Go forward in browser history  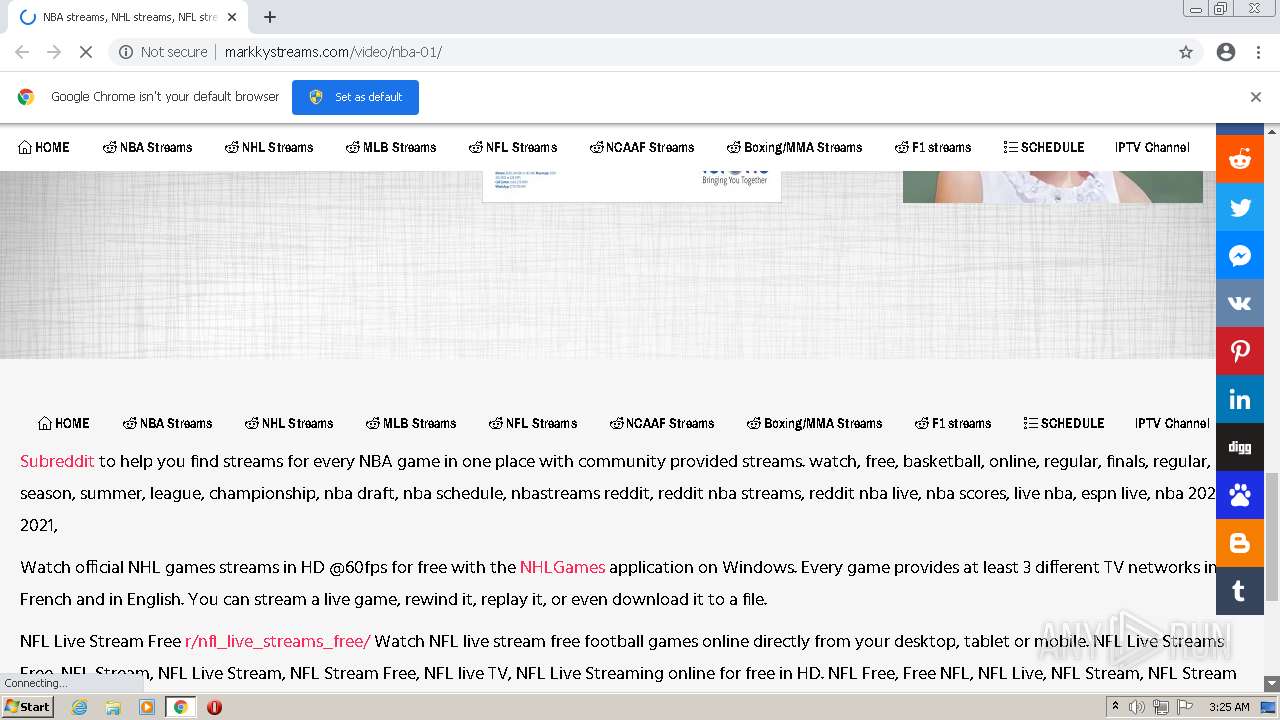tap(54, 52)
